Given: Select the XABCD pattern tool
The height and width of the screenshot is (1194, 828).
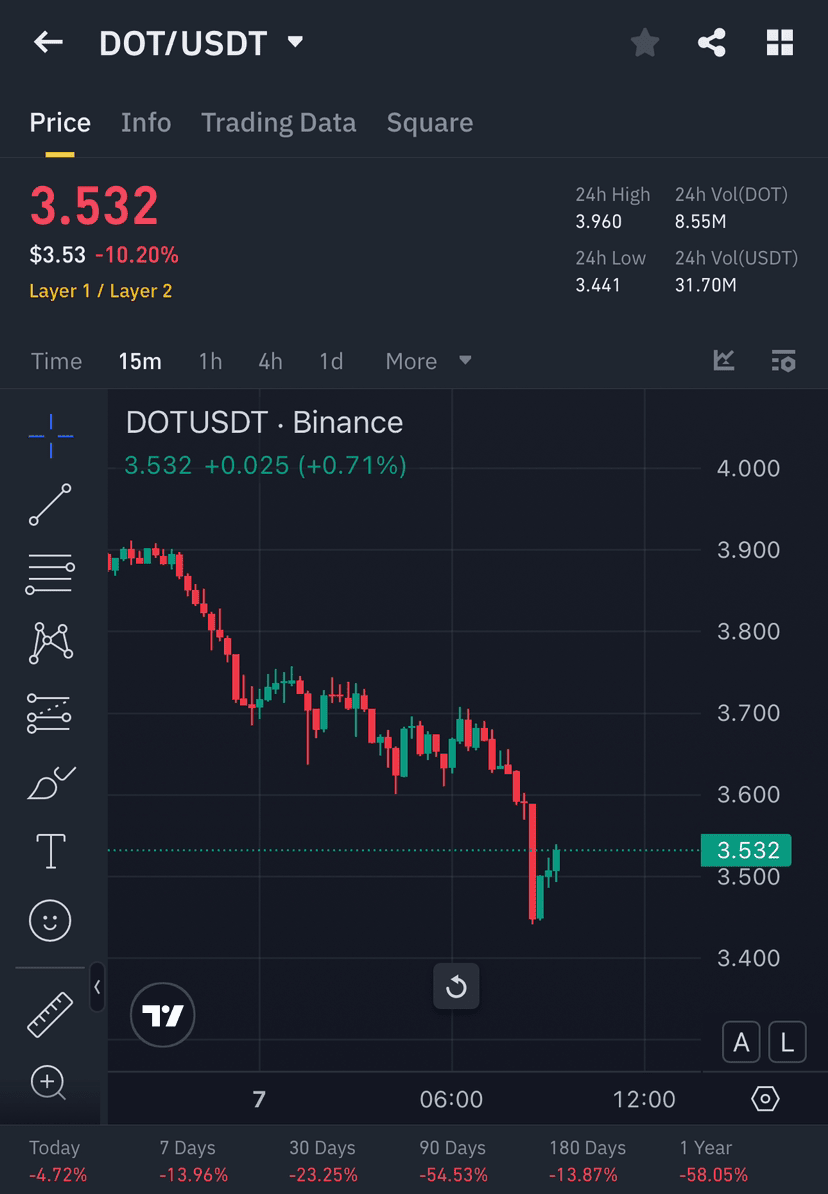Looking at the screenshot, I should click(x=50, y=643).
